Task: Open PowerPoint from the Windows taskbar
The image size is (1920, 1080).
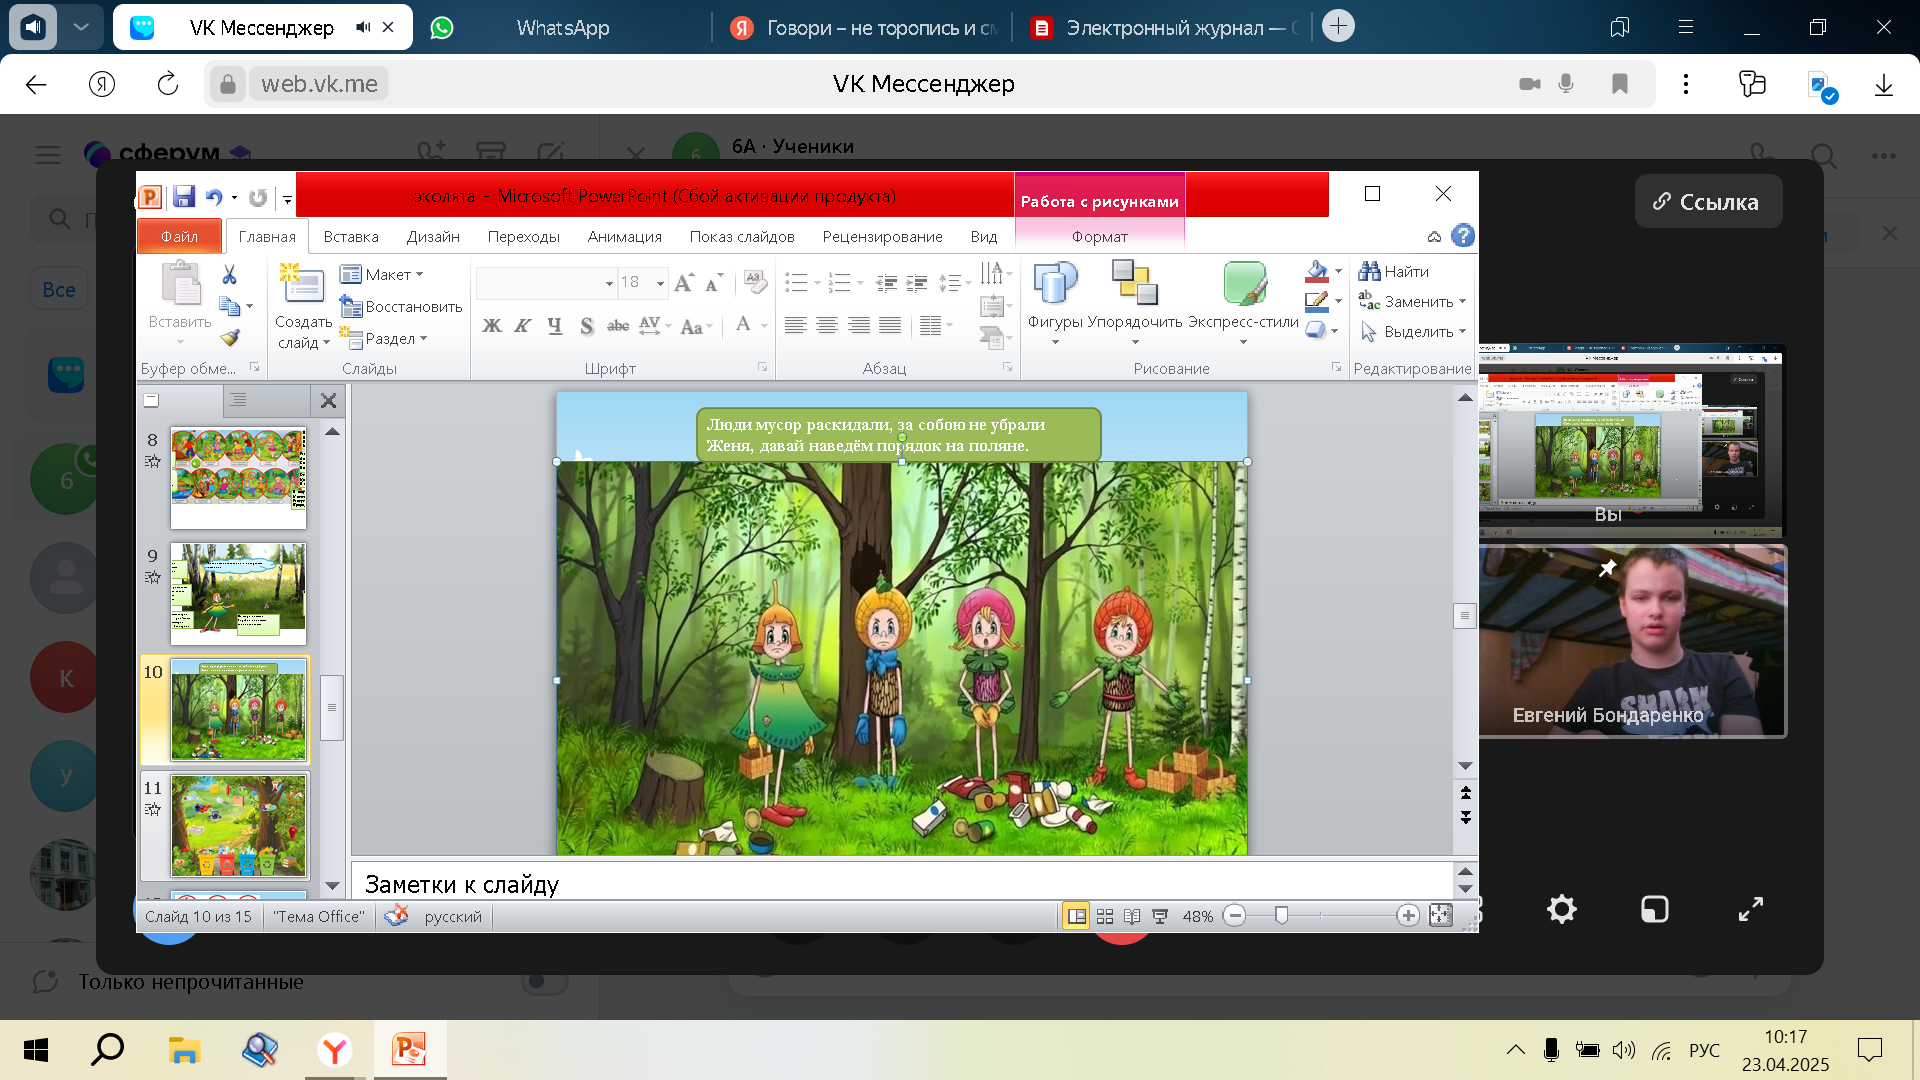Action: pos(409,1050)
